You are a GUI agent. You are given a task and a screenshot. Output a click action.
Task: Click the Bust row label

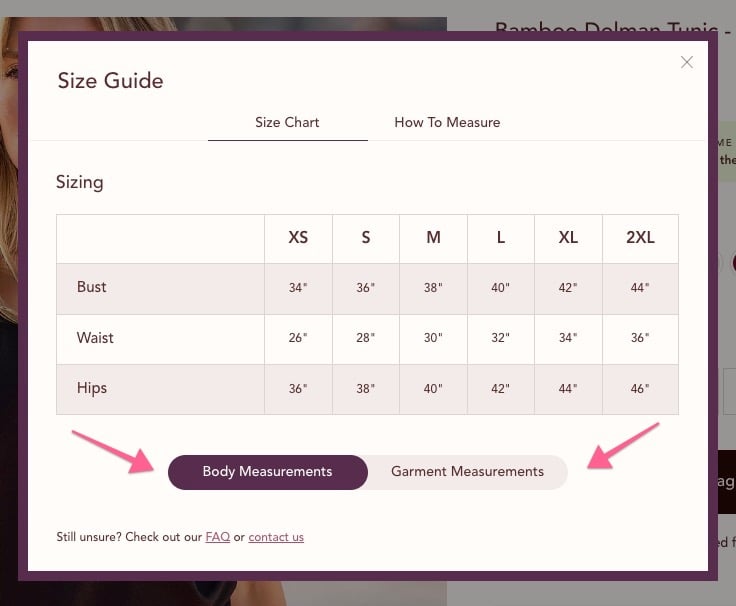tap(92, 287)
